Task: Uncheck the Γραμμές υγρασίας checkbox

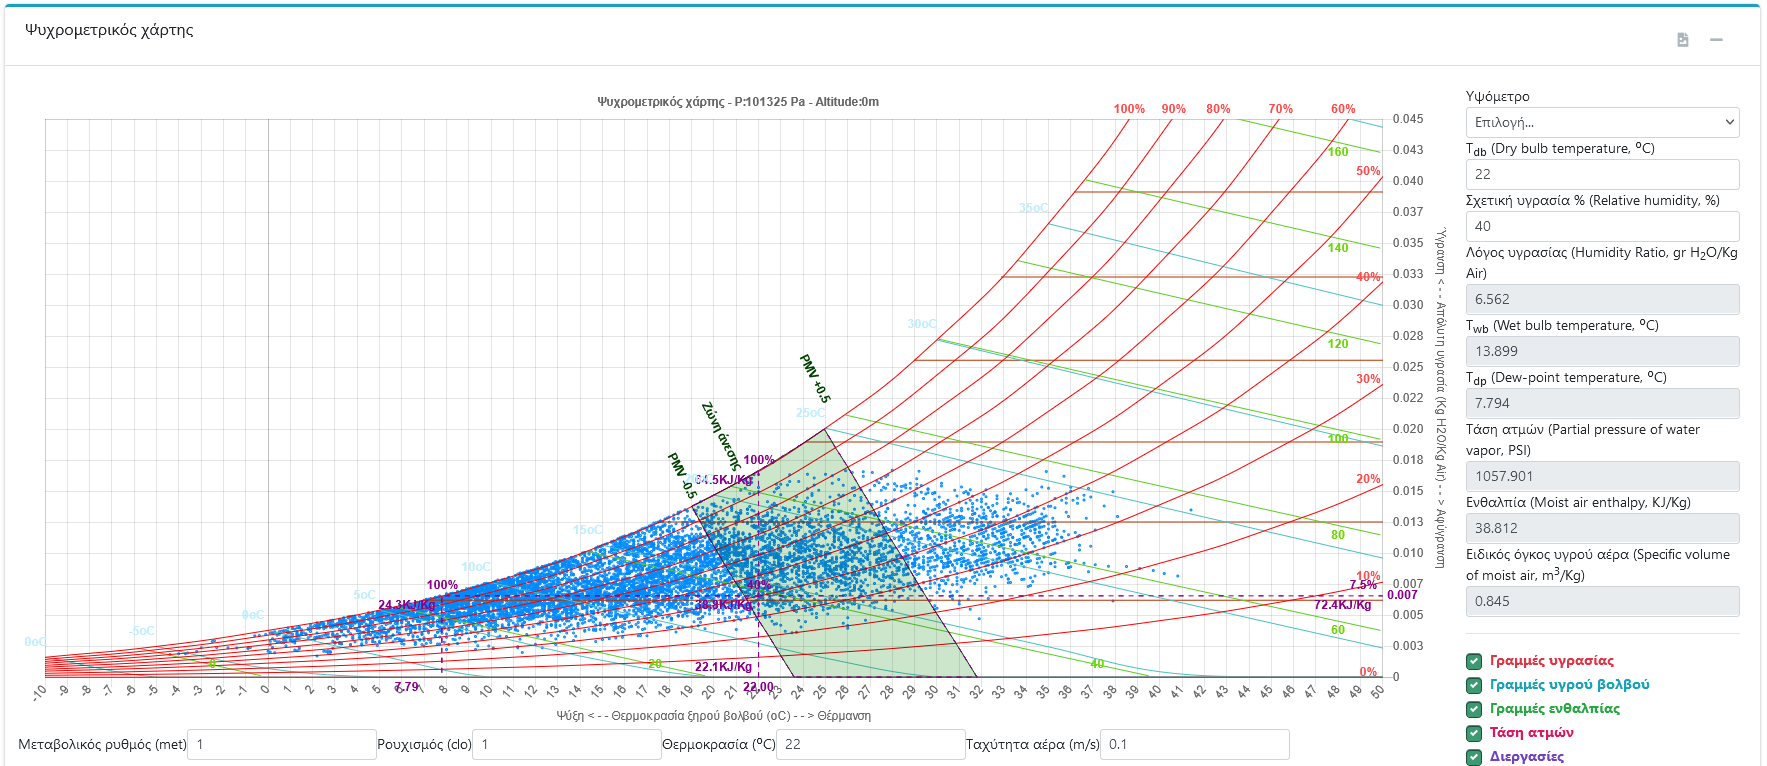Action: [x=1474, y=661]
